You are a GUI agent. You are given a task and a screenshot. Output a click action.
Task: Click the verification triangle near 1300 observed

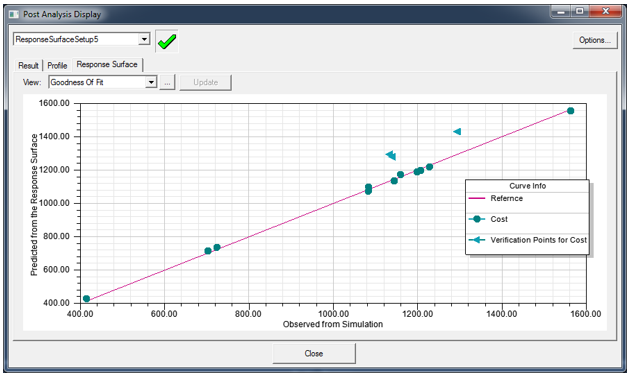[x=457, y=131]
